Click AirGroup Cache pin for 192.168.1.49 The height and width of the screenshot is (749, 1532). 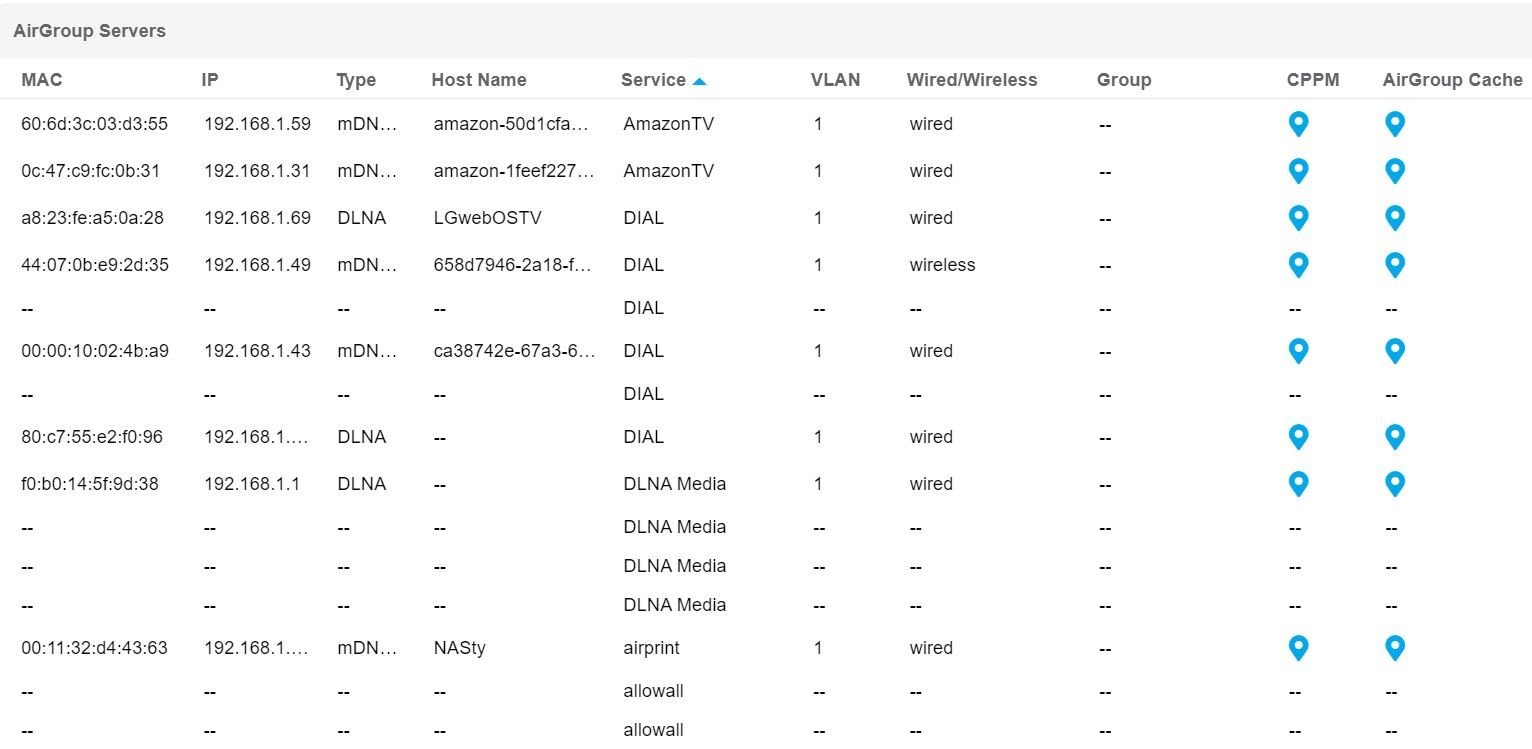(1394, 264)
